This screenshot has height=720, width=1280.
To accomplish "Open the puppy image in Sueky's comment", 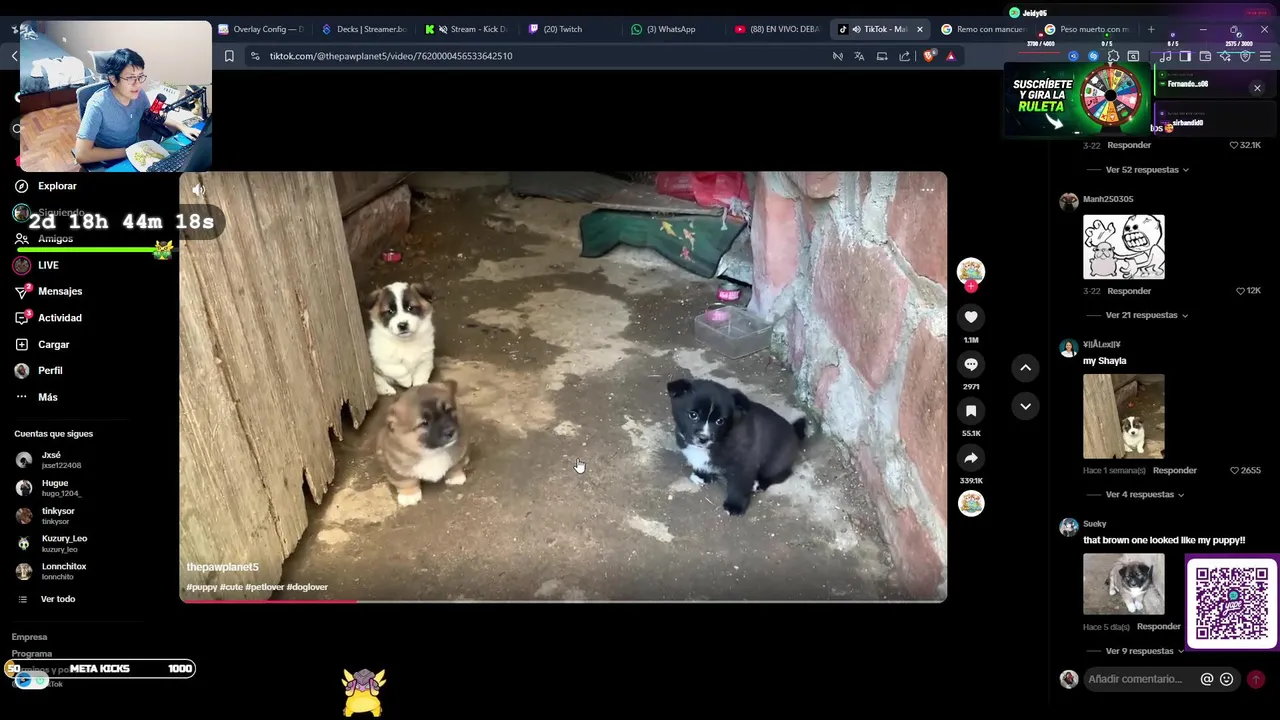I will pos(1123,584).
